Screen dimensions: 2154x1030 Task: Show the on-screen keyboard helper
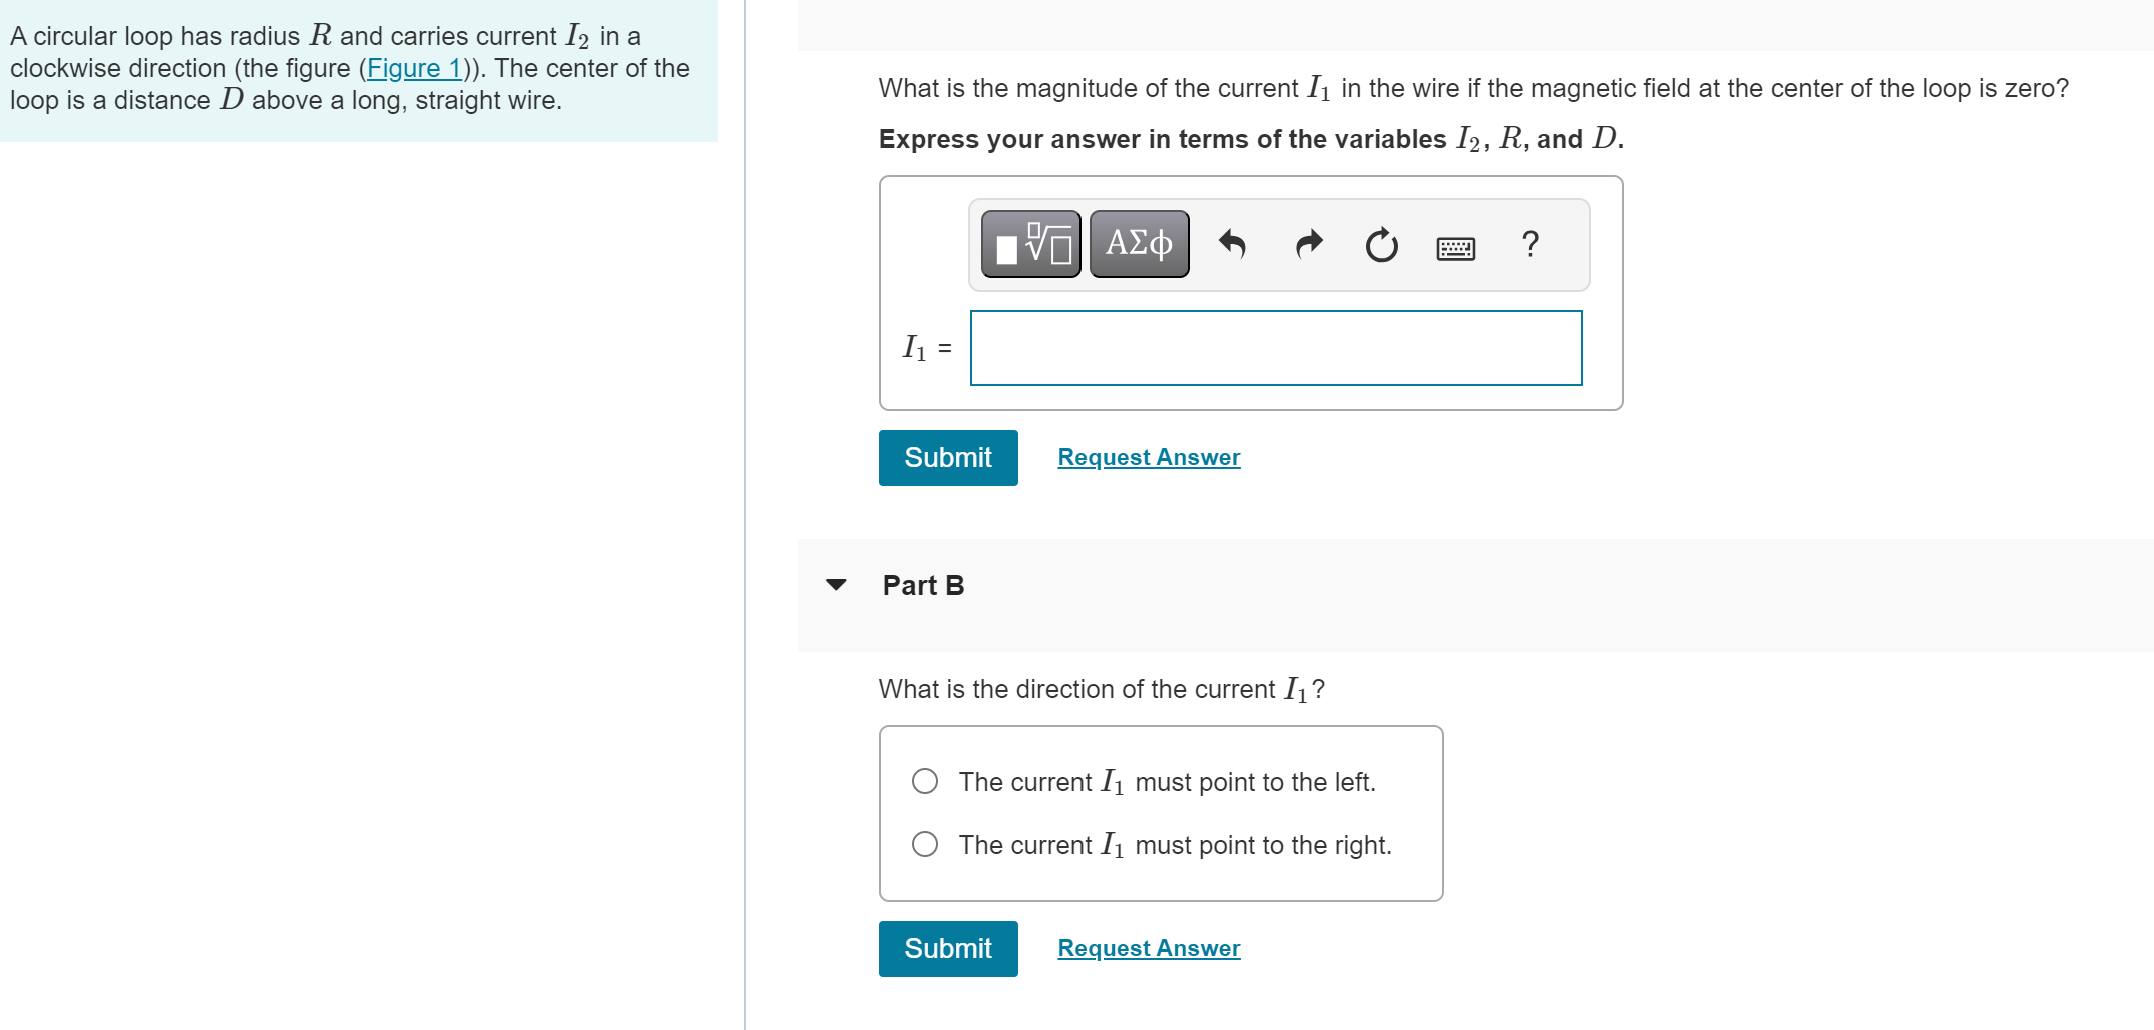pyautogui.click(x=1456, y=246)
